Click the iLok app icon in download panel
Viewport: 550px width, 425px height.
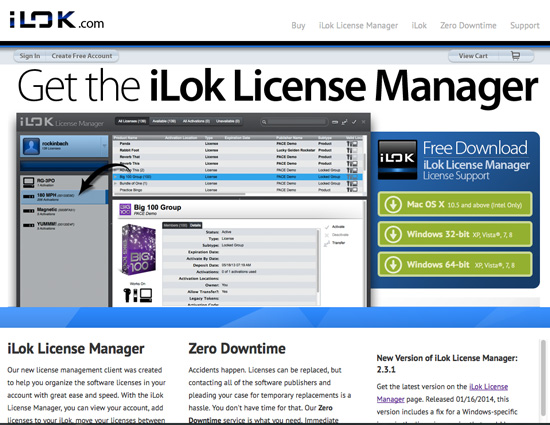click(397, 160)
